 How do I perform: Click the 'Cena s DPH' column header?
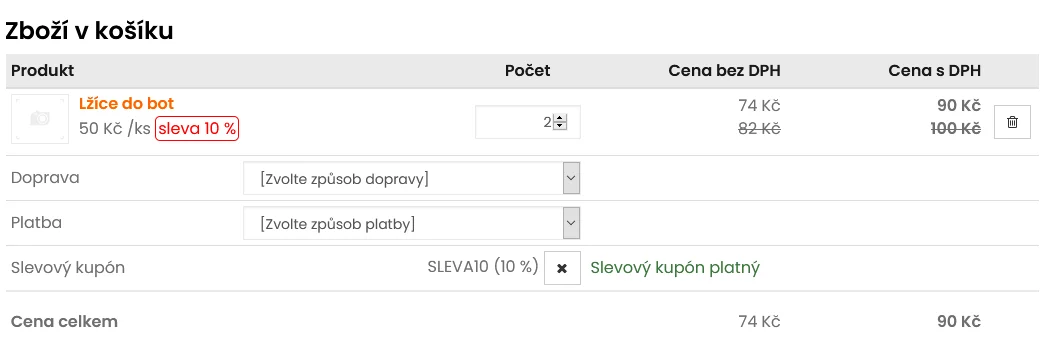click(934, 71)
